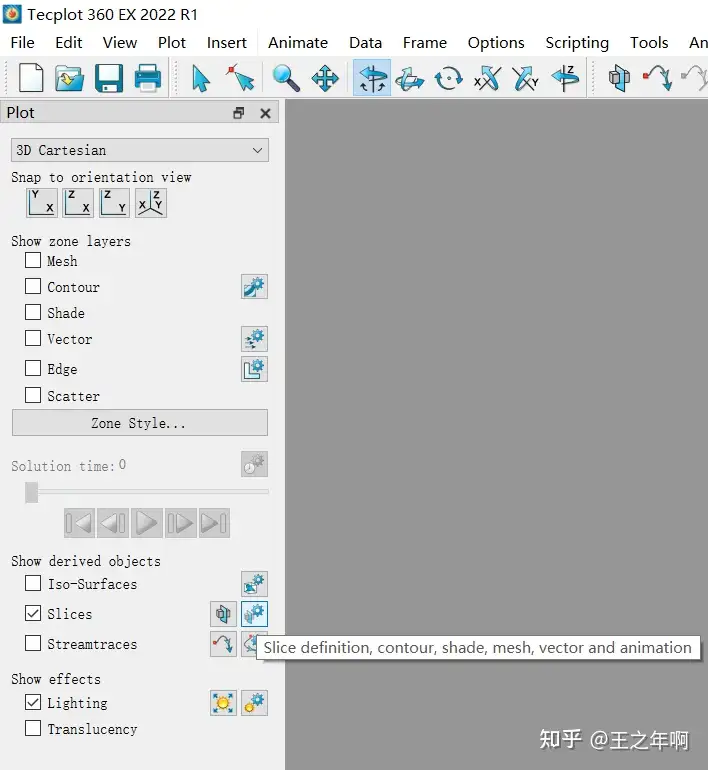This screenshot has width=708, height=770.
Task: Step forward one time step button
Action: (x=181, y=523)
